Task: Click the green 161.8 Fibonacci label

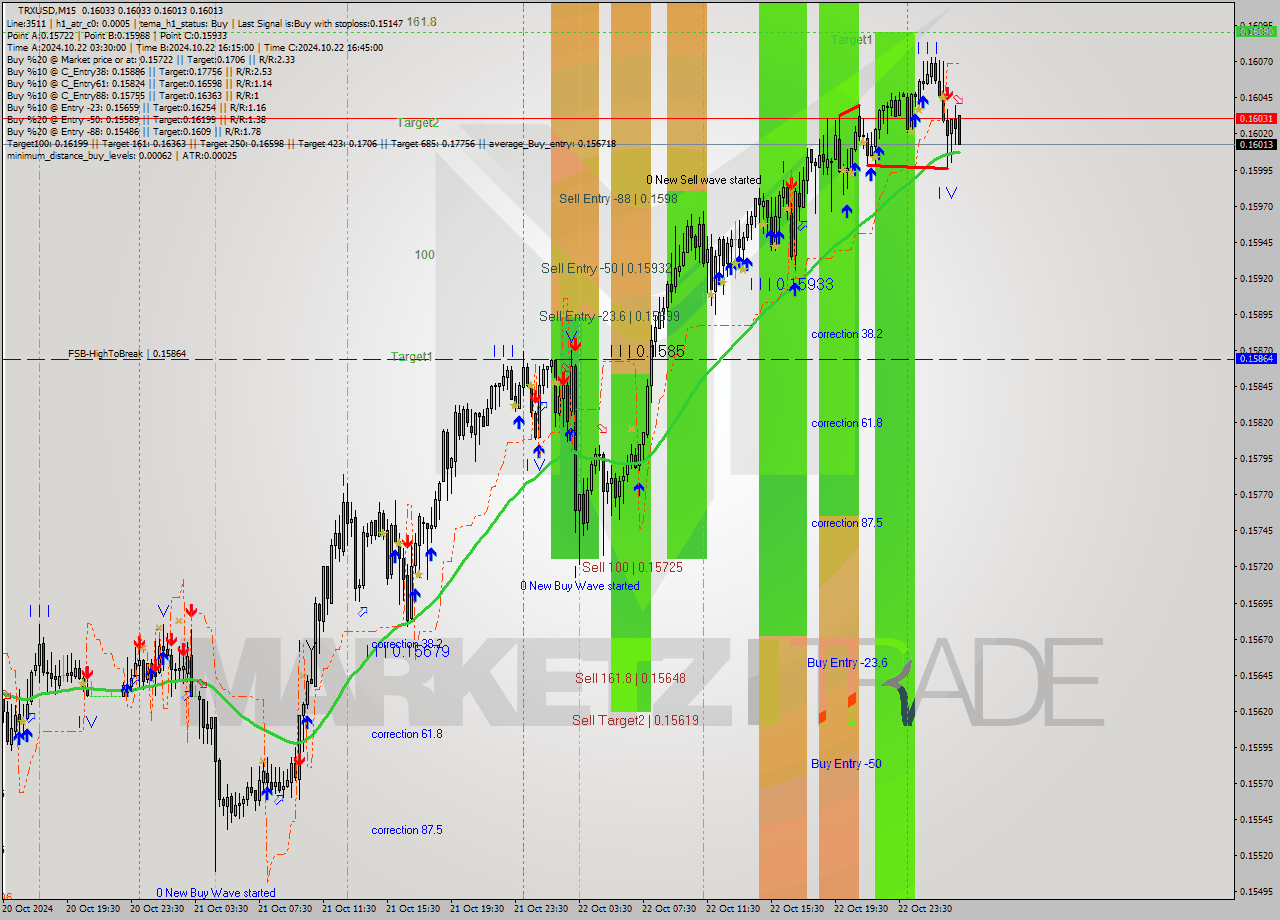Action: 421,21
